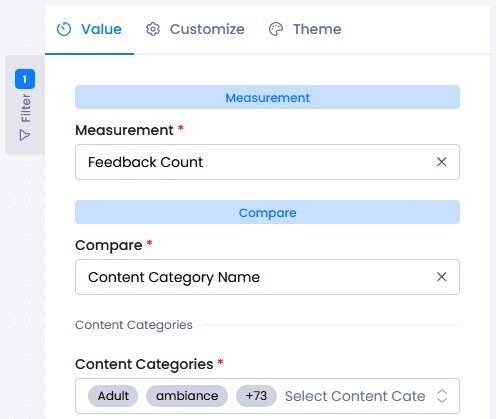Clear the Feedback Count measurement selection

tap(441, 162)
